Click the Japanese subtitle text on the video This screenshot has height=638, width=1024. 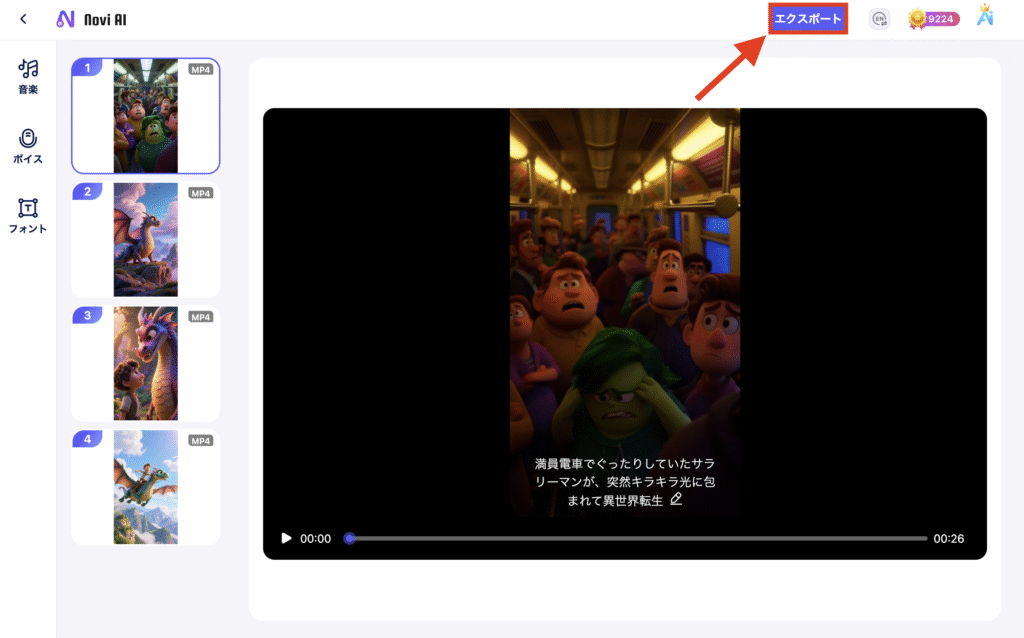coord(622,481)
